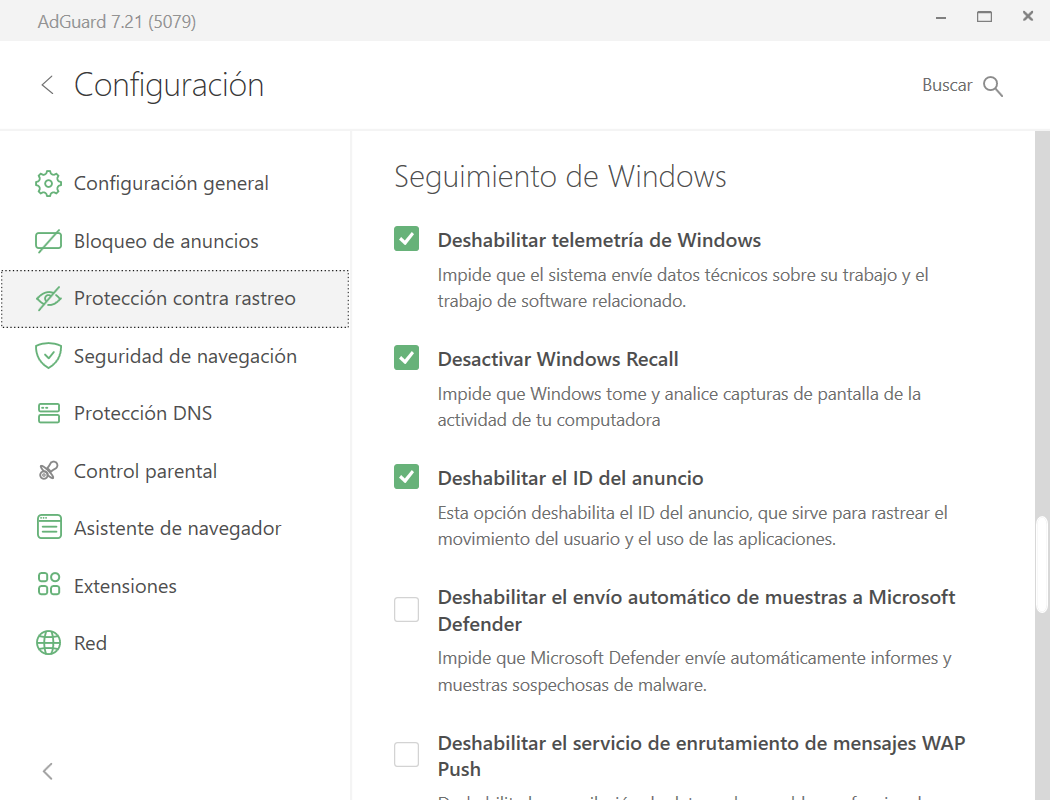Close the AdGuard window
1050x800 pixels.
pos(1028,16)
